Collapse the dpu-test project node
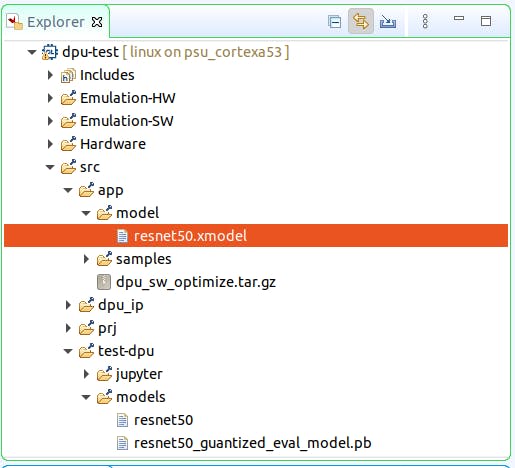This screenshot has width=515, height=468. [32, 52]
